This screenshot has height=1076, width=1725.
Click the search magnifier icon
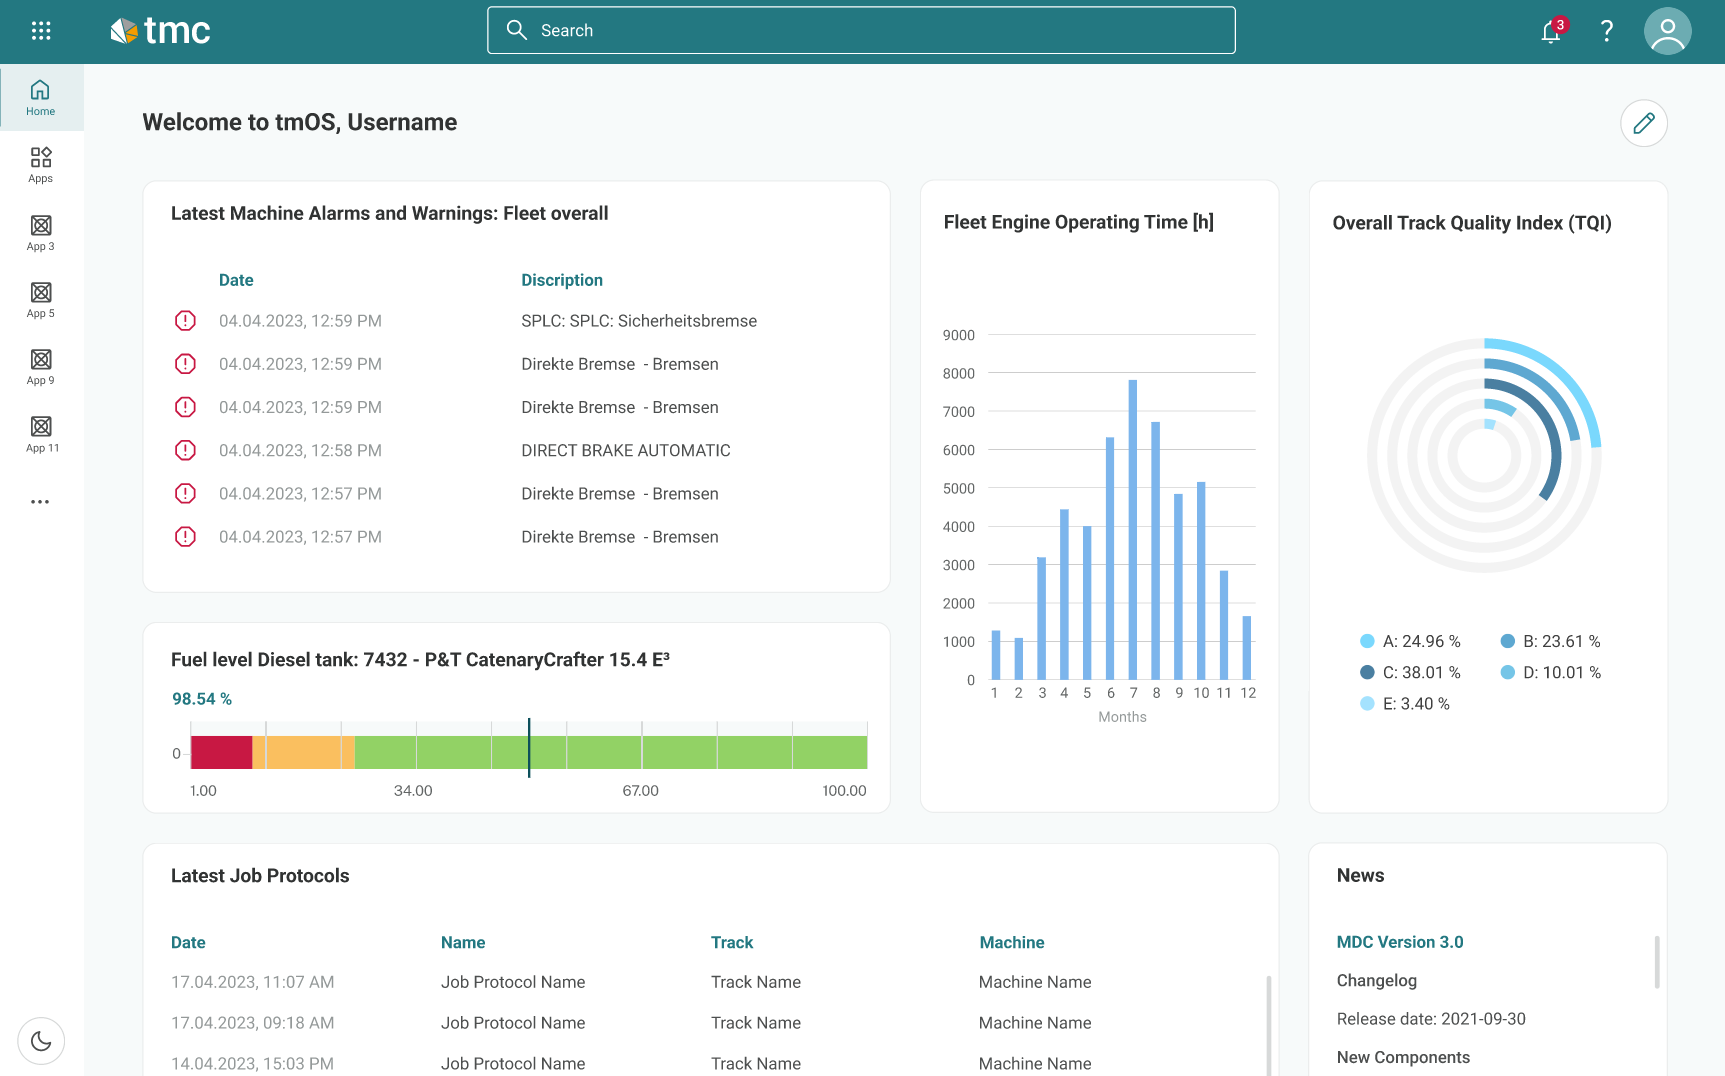click(517, 30)
